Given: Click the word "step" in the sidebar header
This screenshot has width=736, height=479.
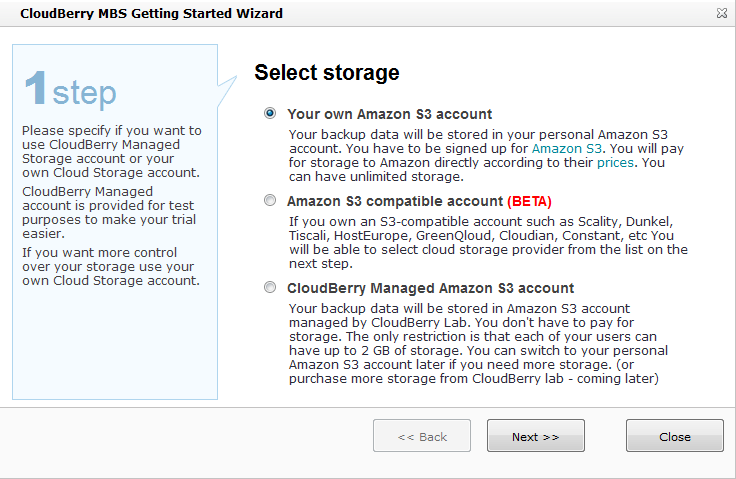Looking at the screenshot, I should click(x=84, y=93).
